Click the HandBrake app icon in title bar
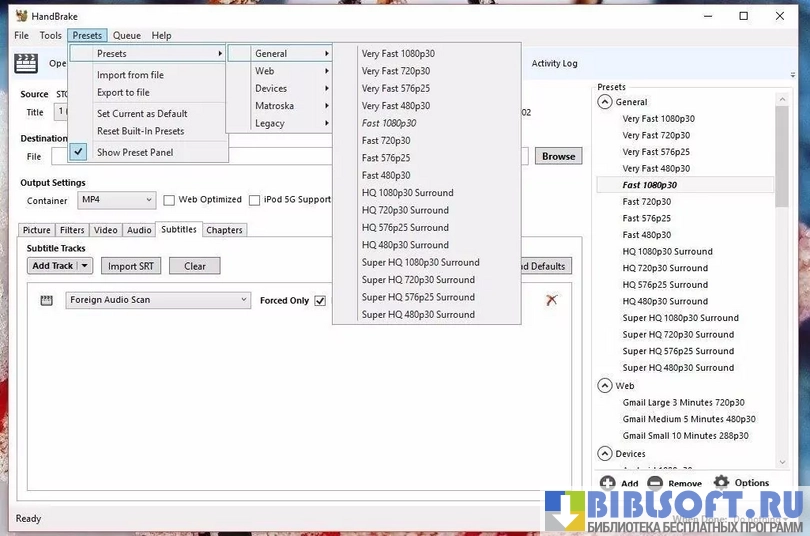Screen dimensions: 810x536 pos(21,16)
